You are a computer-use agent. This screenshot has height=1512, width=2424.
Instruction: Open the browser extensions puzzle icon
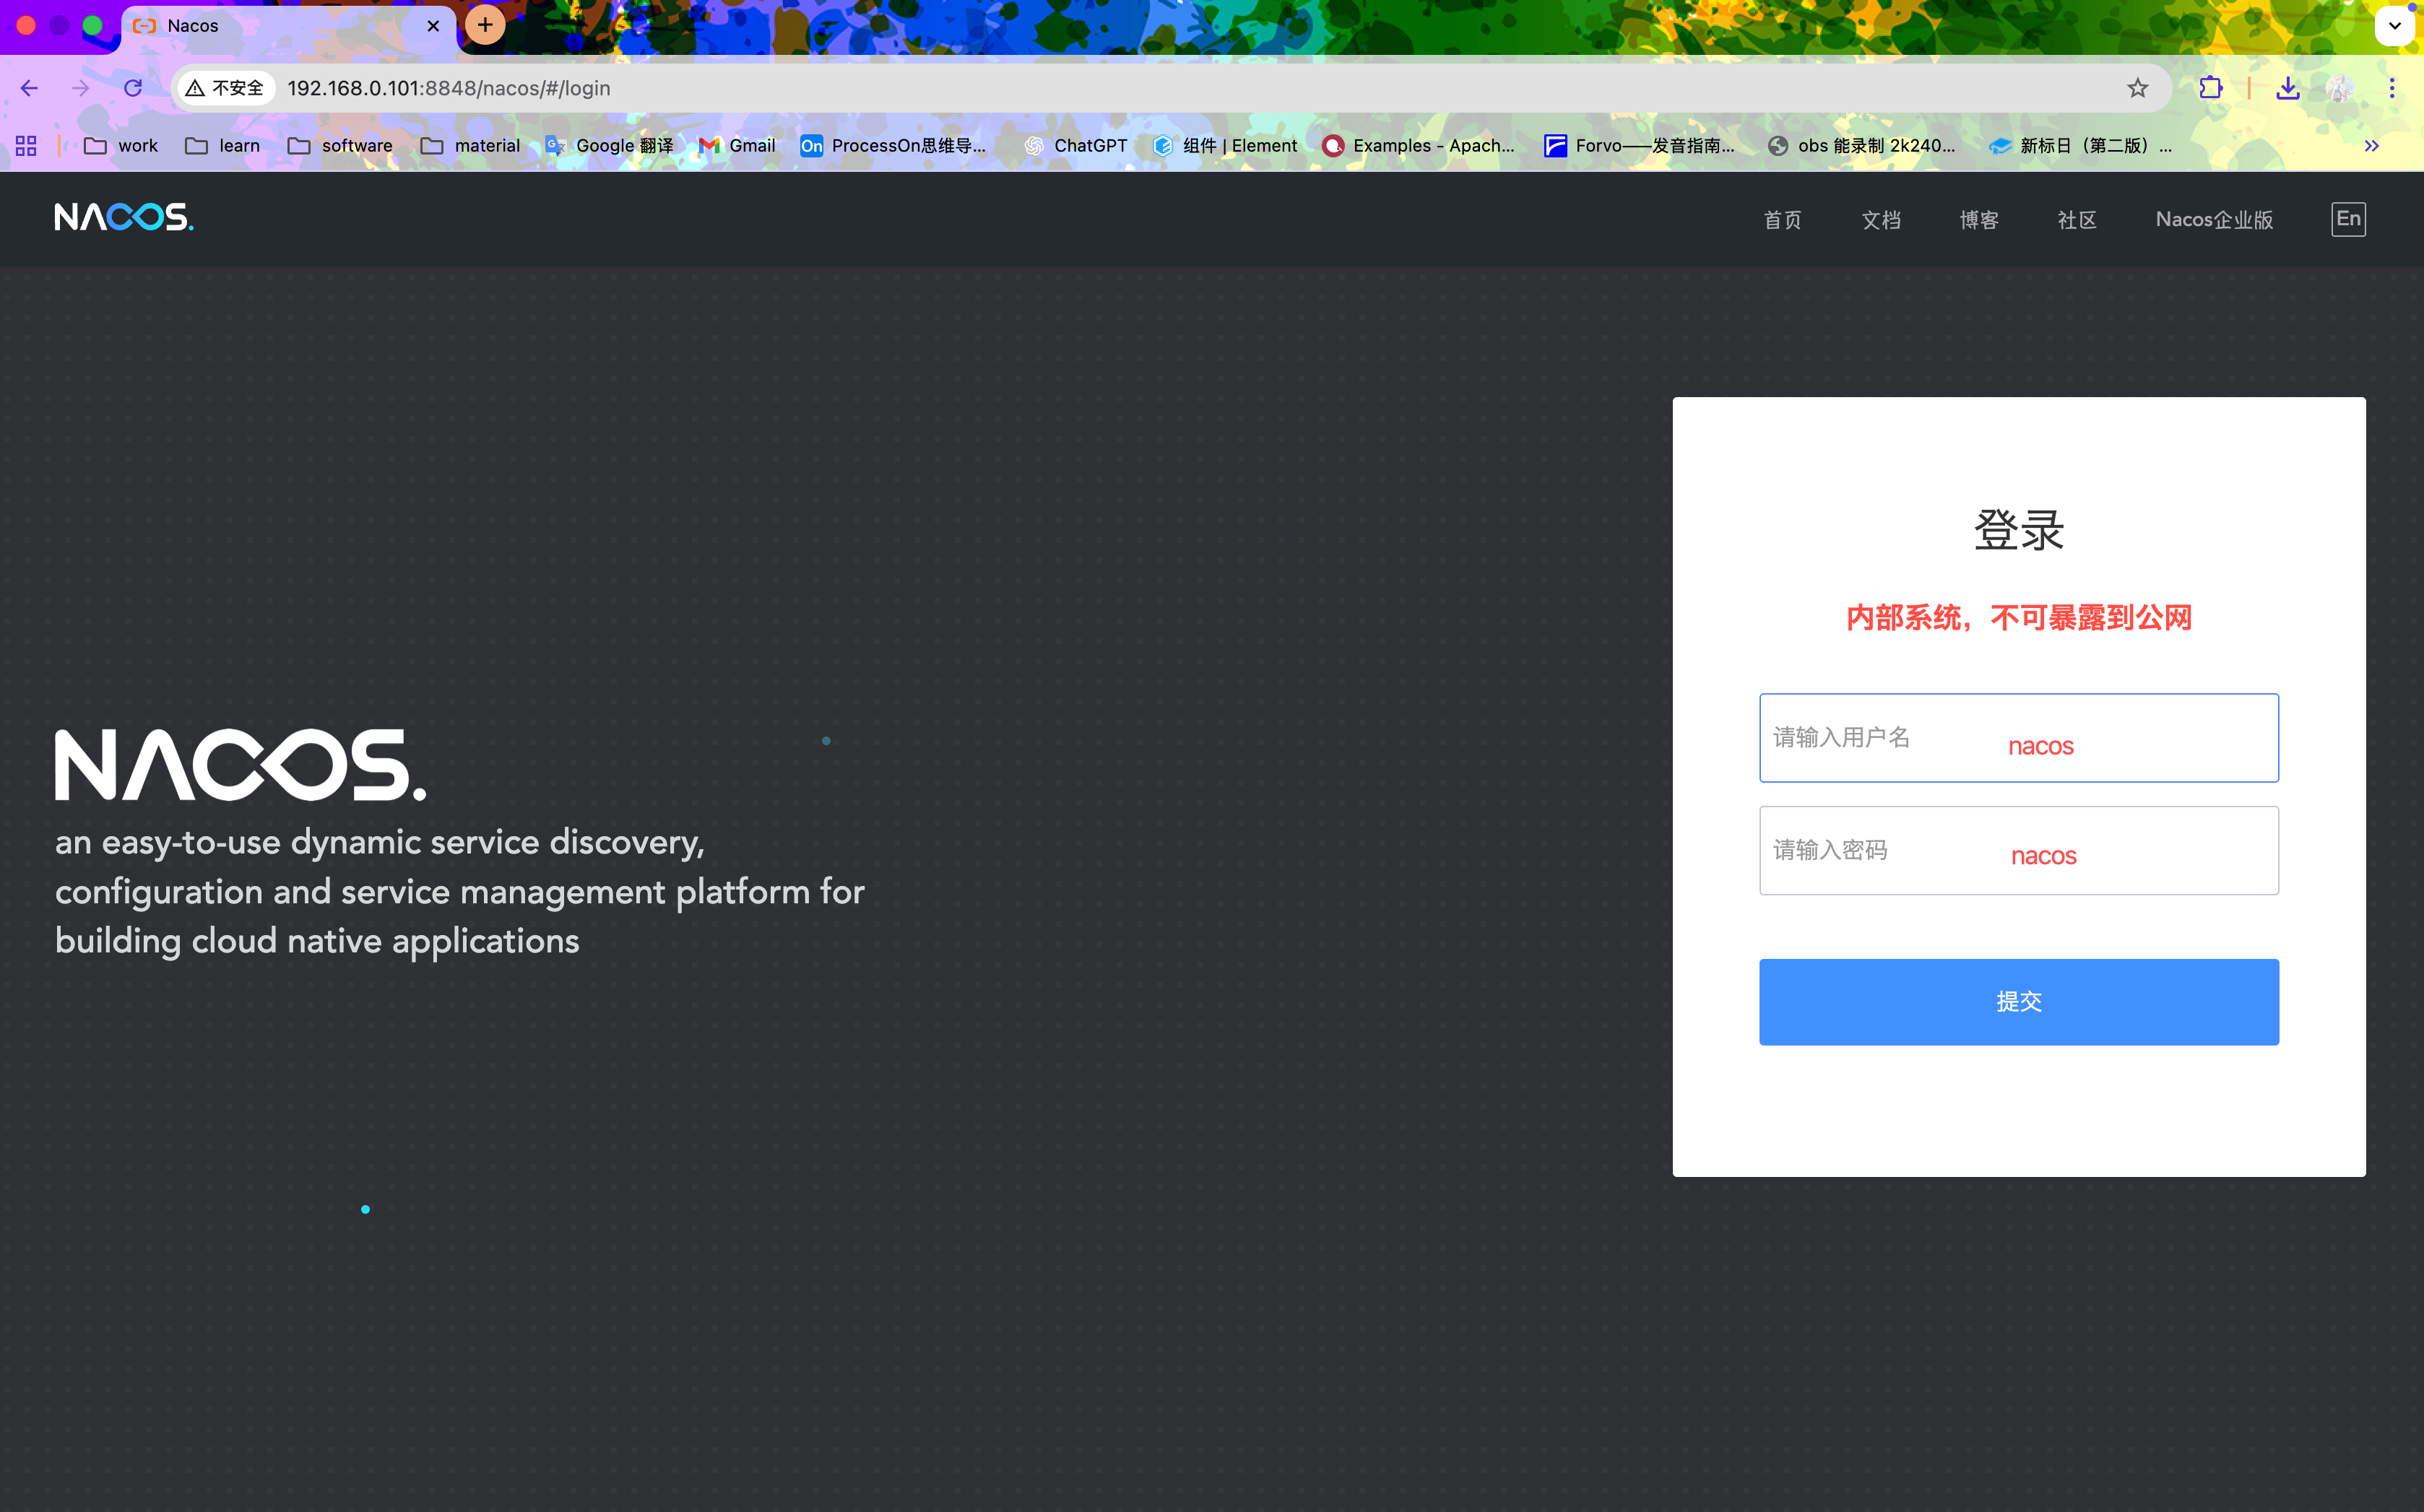(x=2210, y=88)
